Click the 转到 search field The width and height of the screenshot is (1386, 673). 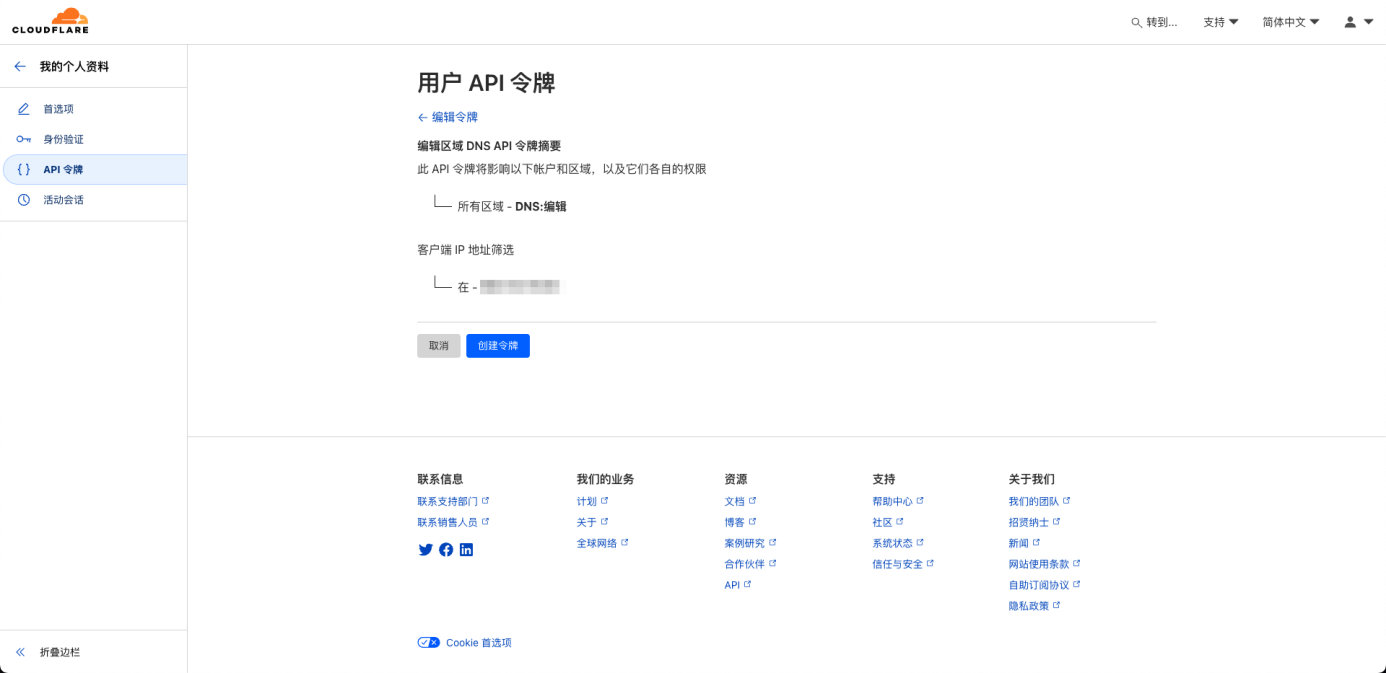point(1153,21)
